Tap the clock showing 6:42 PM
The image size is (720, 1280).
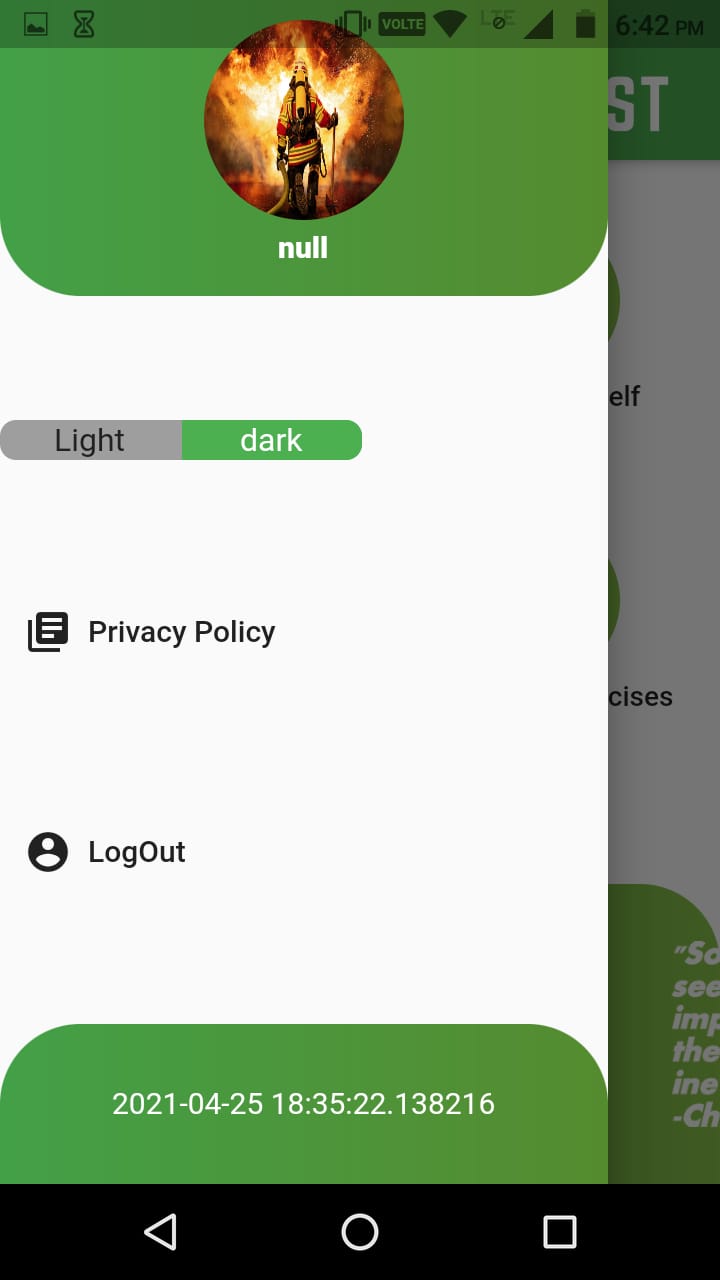659,25
